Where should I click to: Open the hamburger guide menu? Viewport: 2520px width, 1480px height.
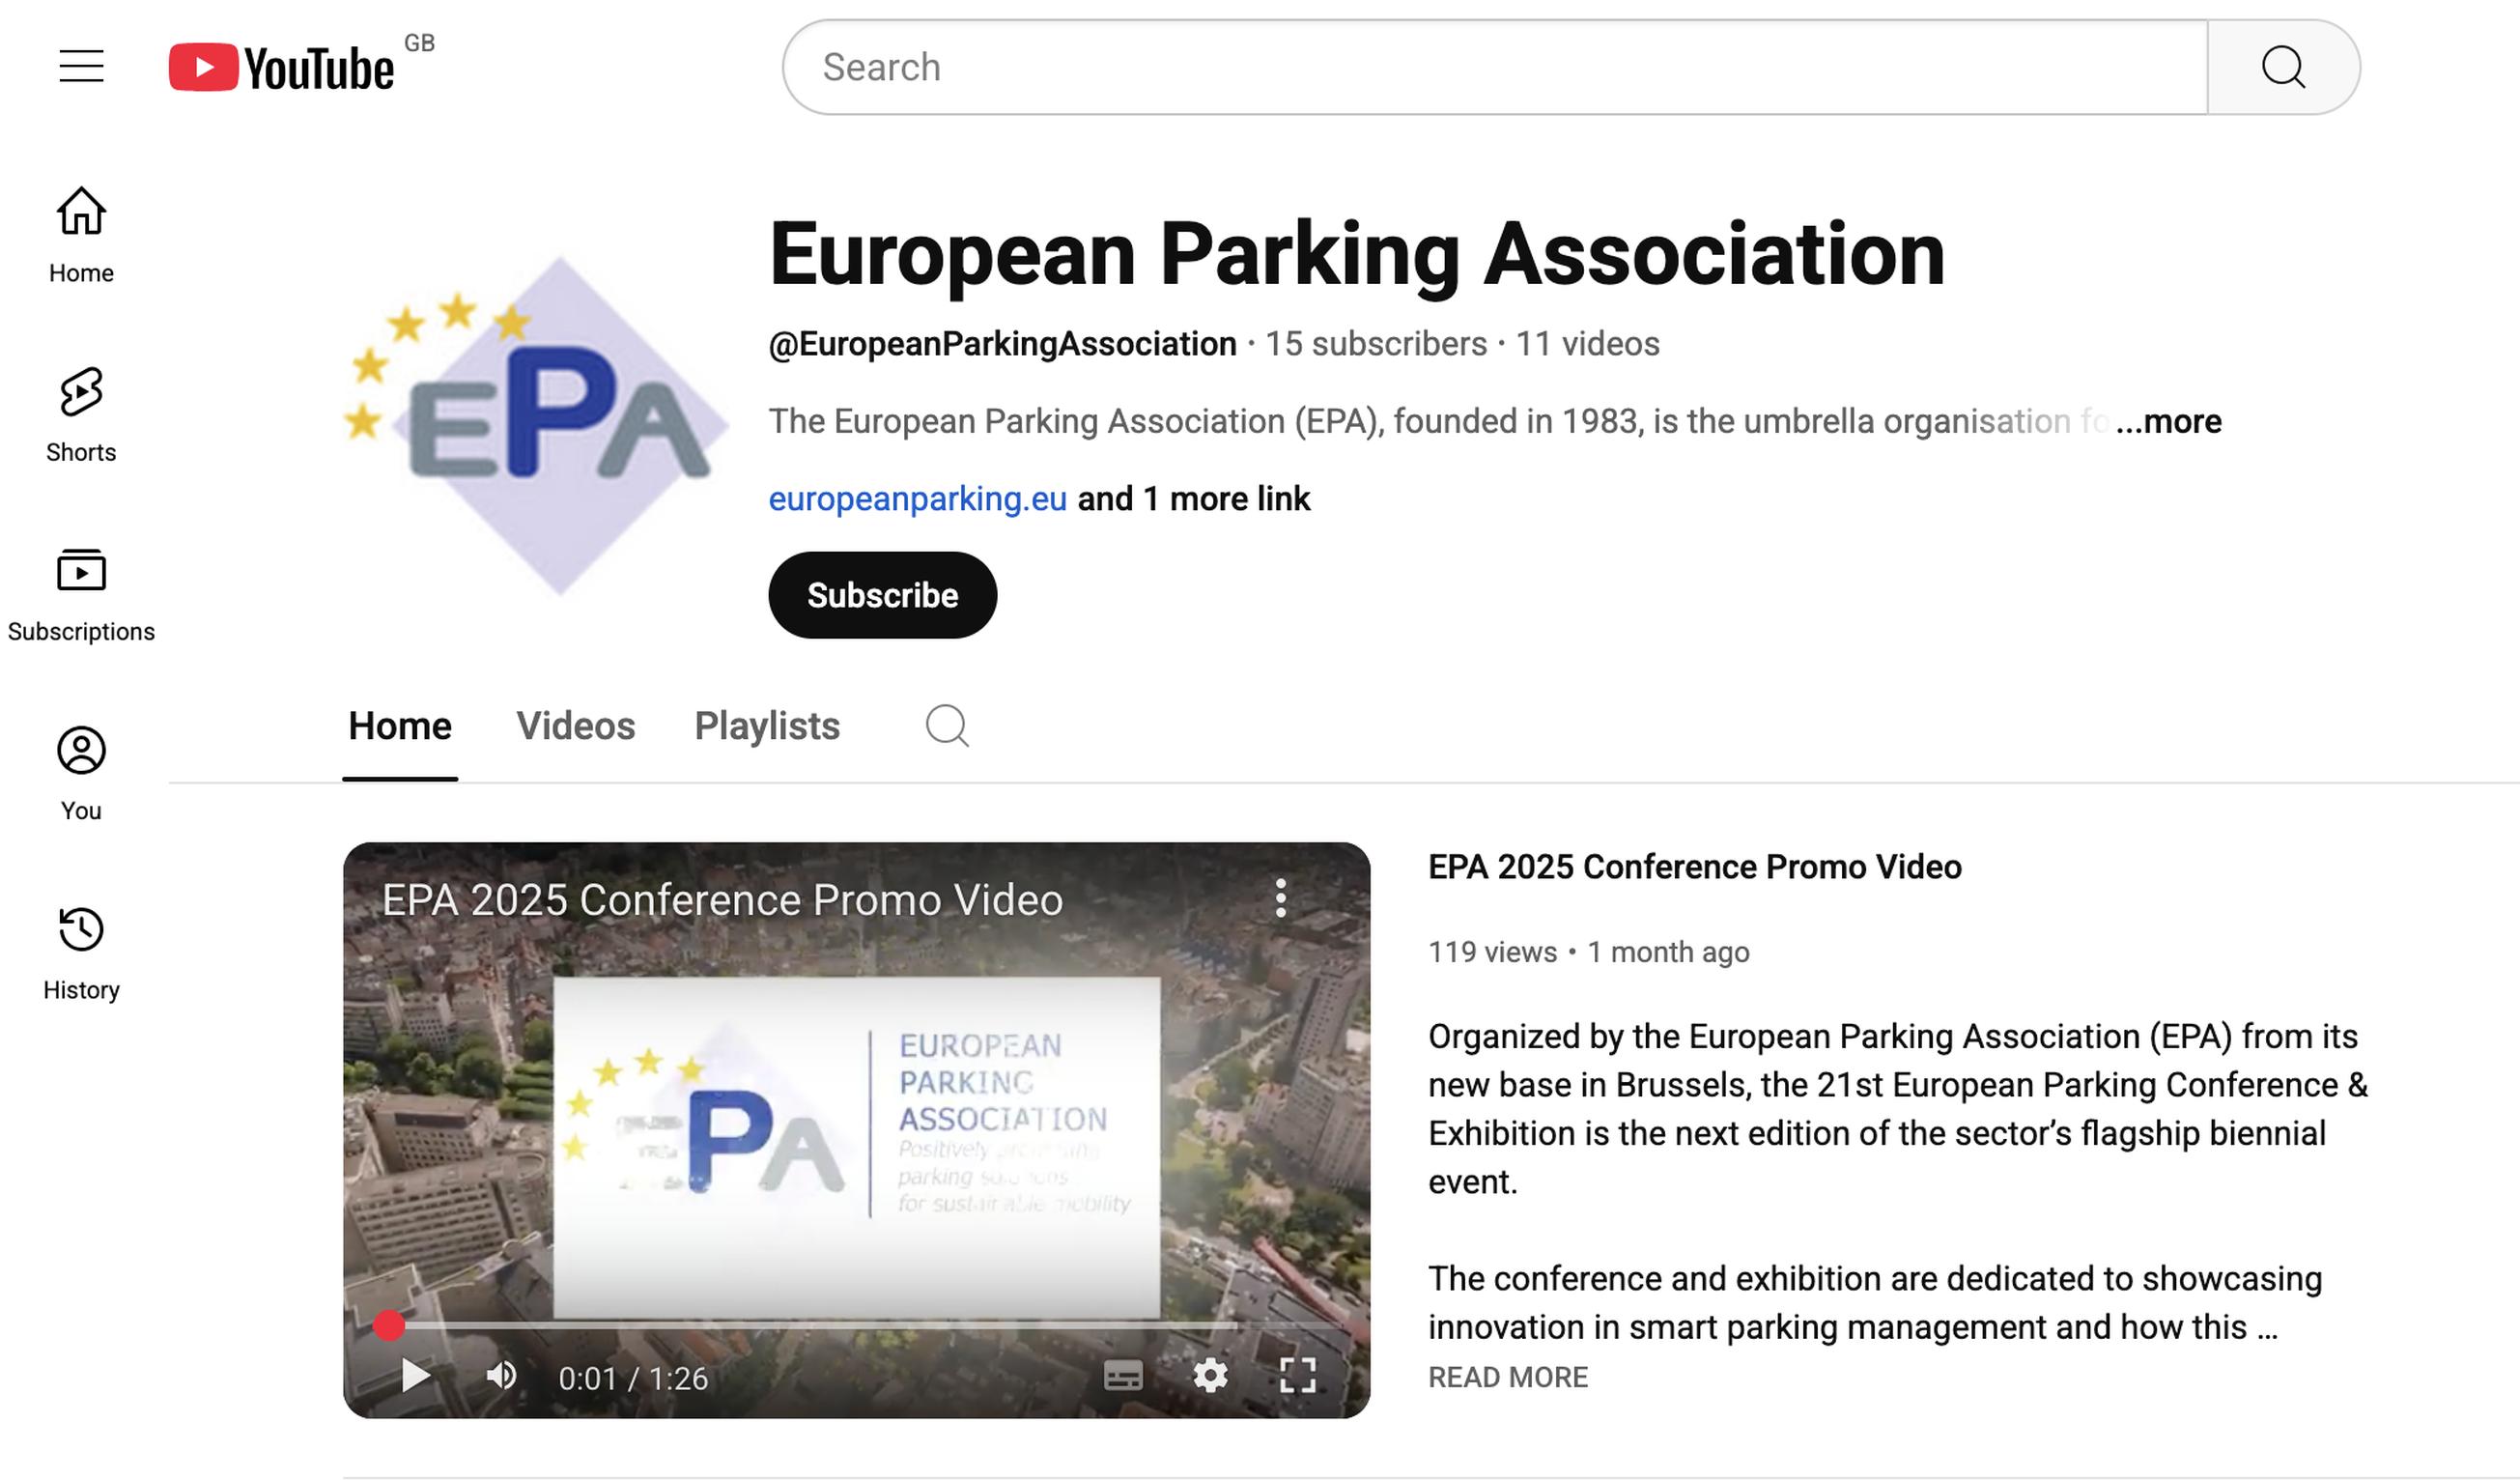click(x=81, y=67)
